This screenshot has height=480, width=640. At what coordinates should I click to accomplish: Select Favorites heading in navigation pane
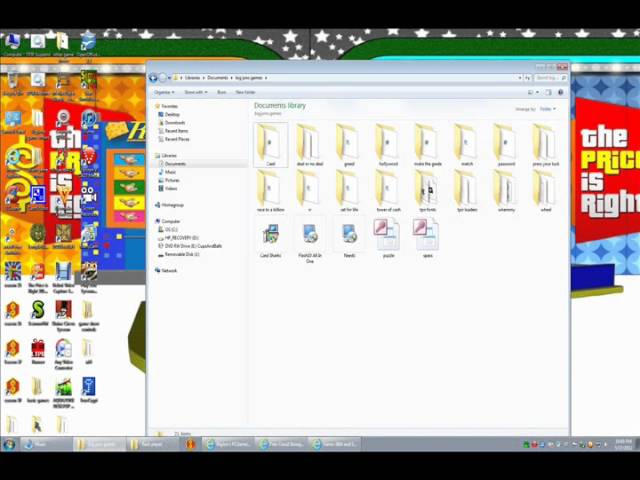[169, 106]
